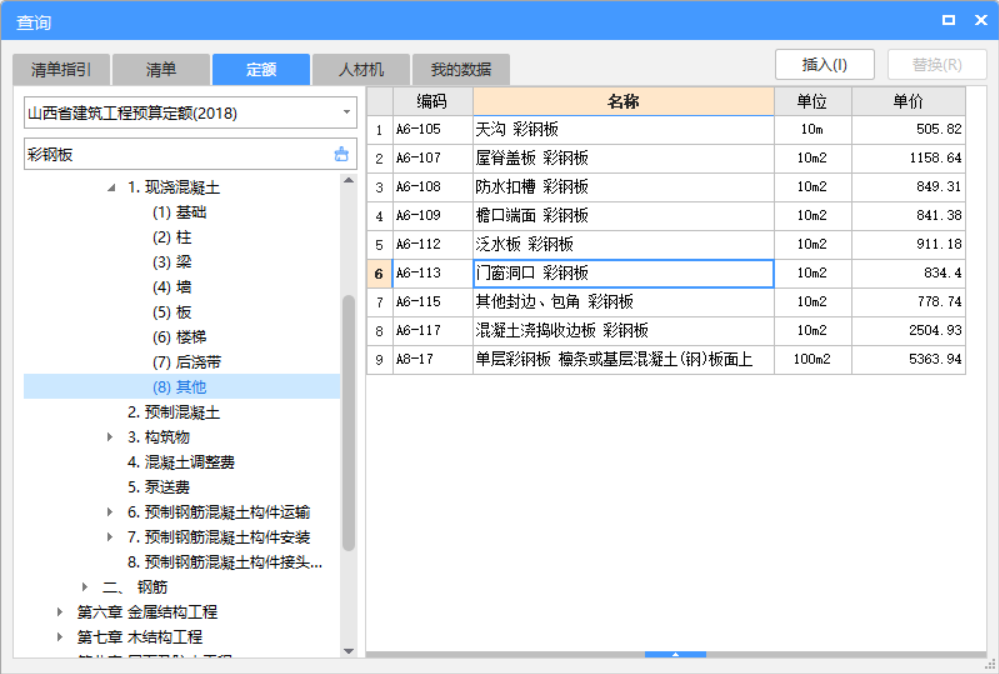Open the 山西省建筑工程预算定额(2018) dropdown

pyautogui.click(x=347, y=113)
